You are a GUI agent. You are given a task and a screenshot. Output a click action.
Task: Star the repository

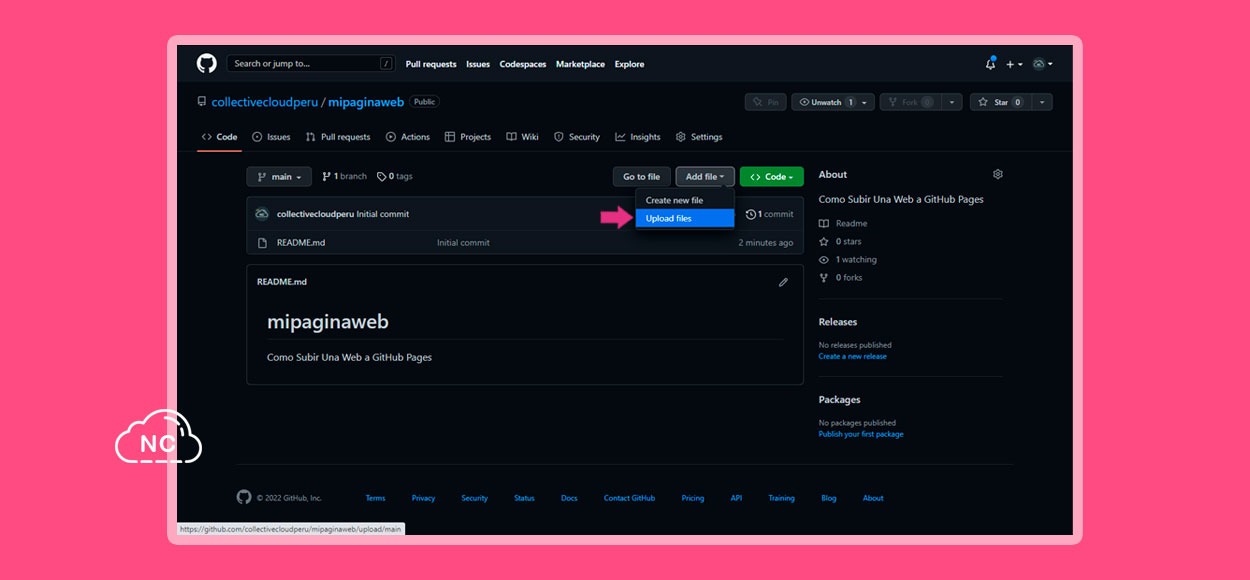(1000, 102)
